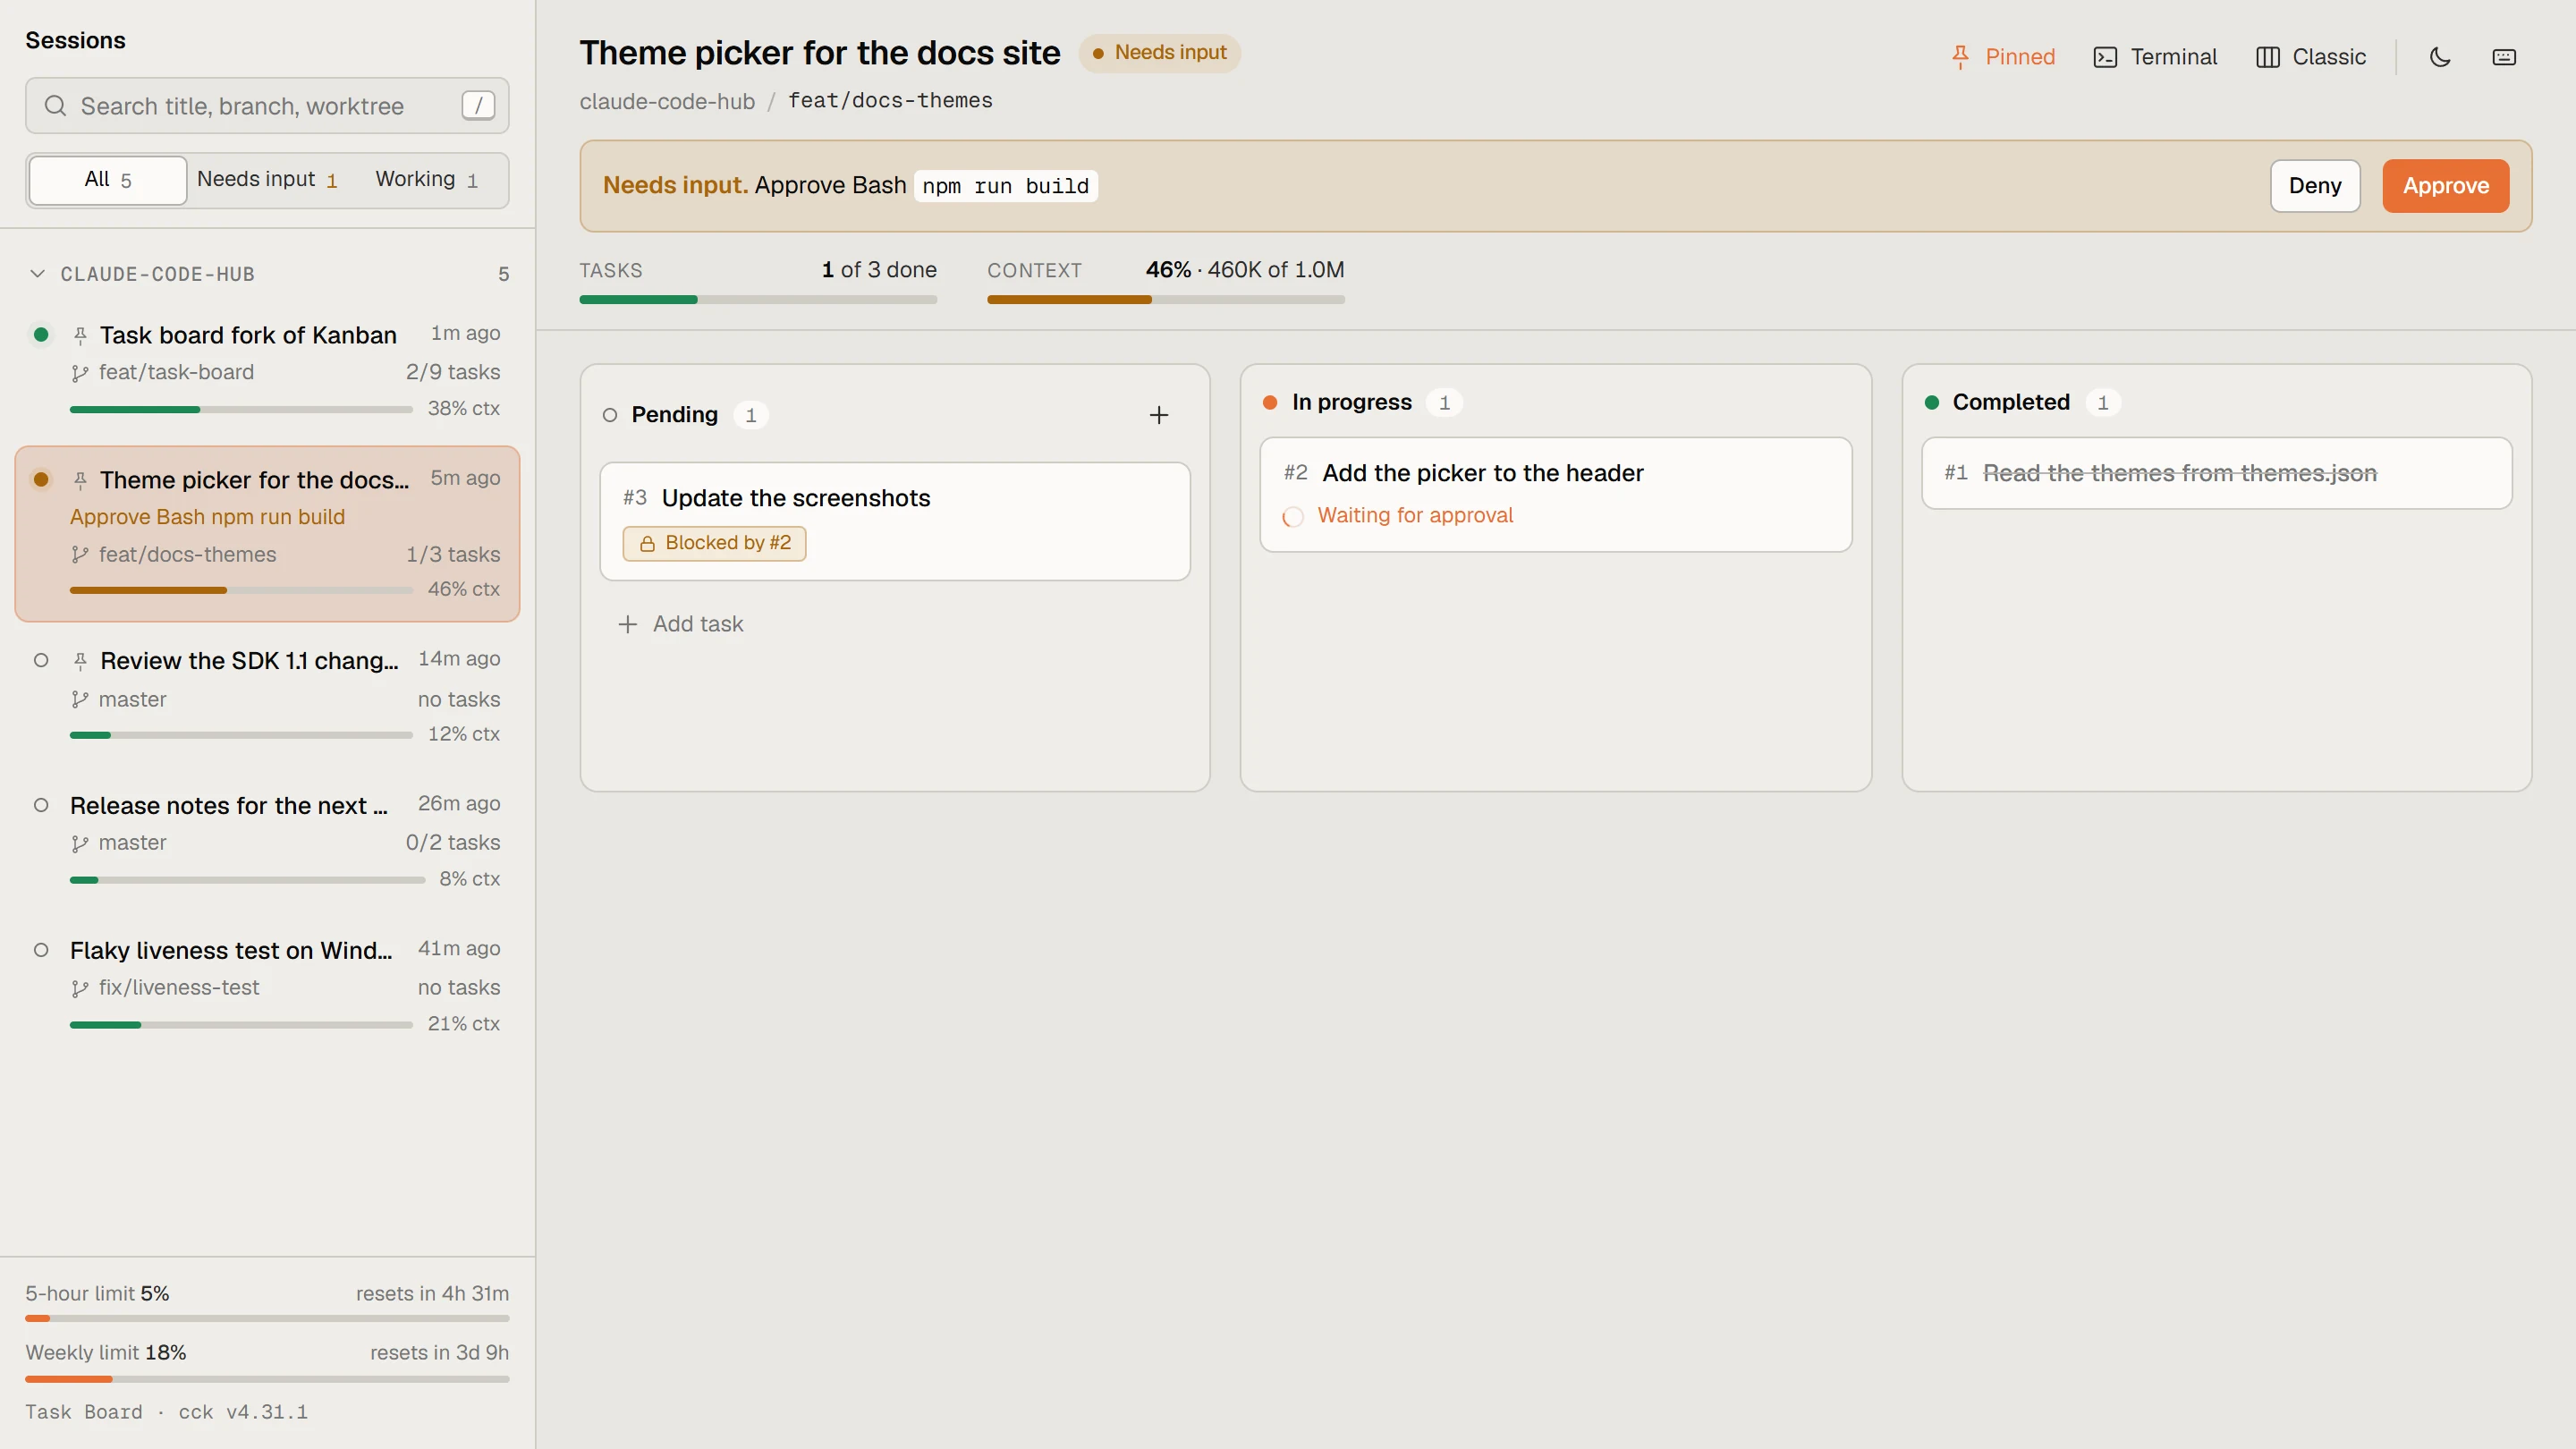Click the Weekly limit usage bar
Image resolution: width=2576 pixels, height=1449 pixels.
click(267, 1379)
